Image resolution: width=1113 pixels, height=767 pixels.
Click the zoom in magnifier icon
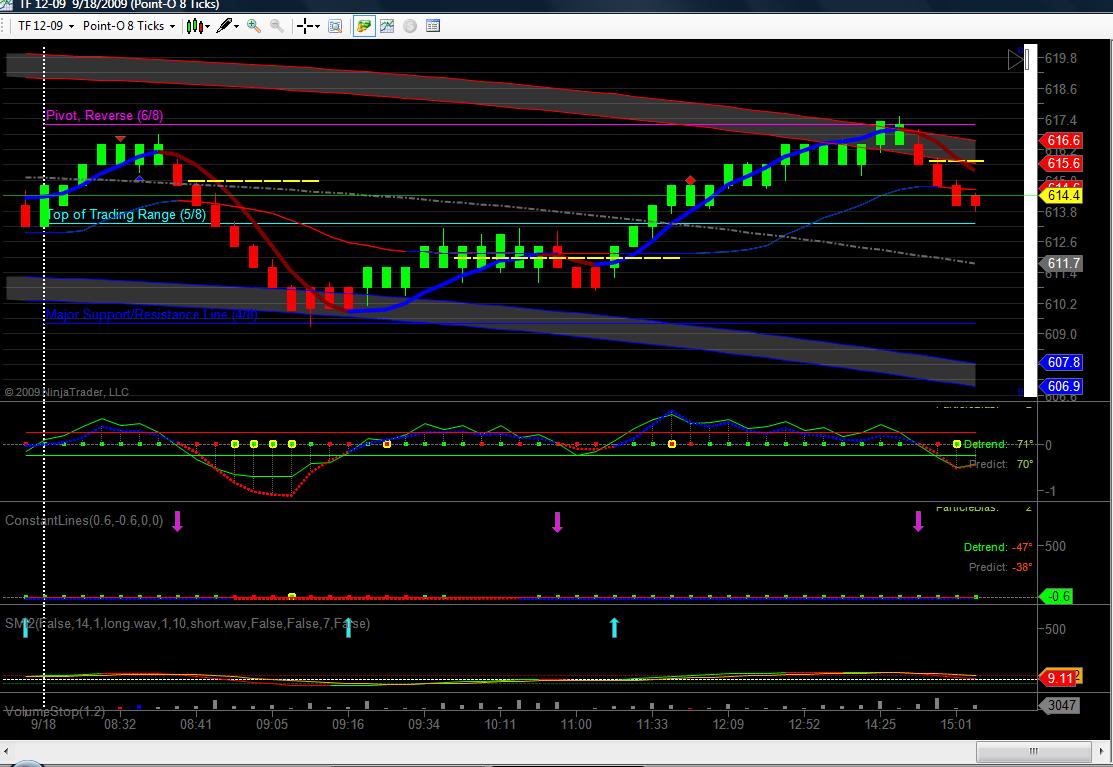click(x=253, y=26)
